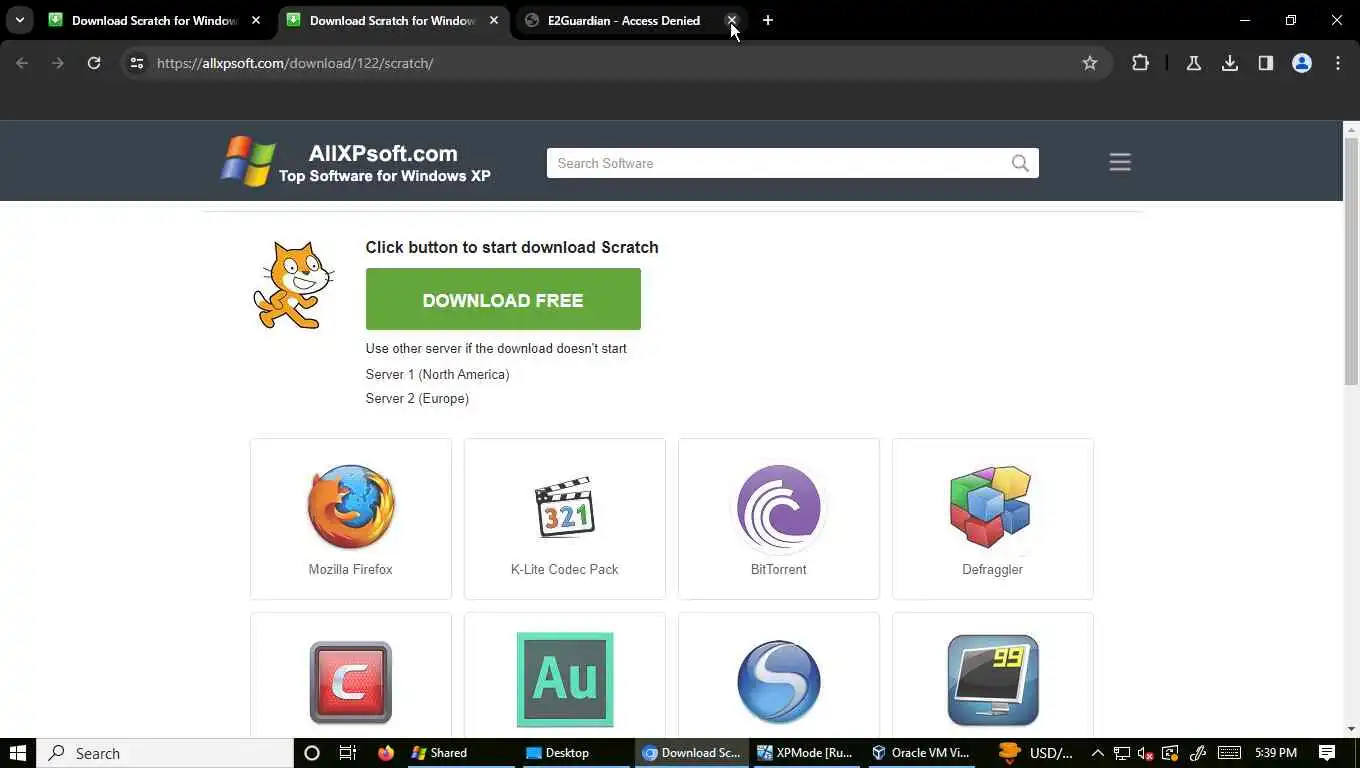Image resolution: width=1360 pixels, height=768 pixels.
Task: Go back to previous page
Action: pyautogui.click(x=22, y=63)
